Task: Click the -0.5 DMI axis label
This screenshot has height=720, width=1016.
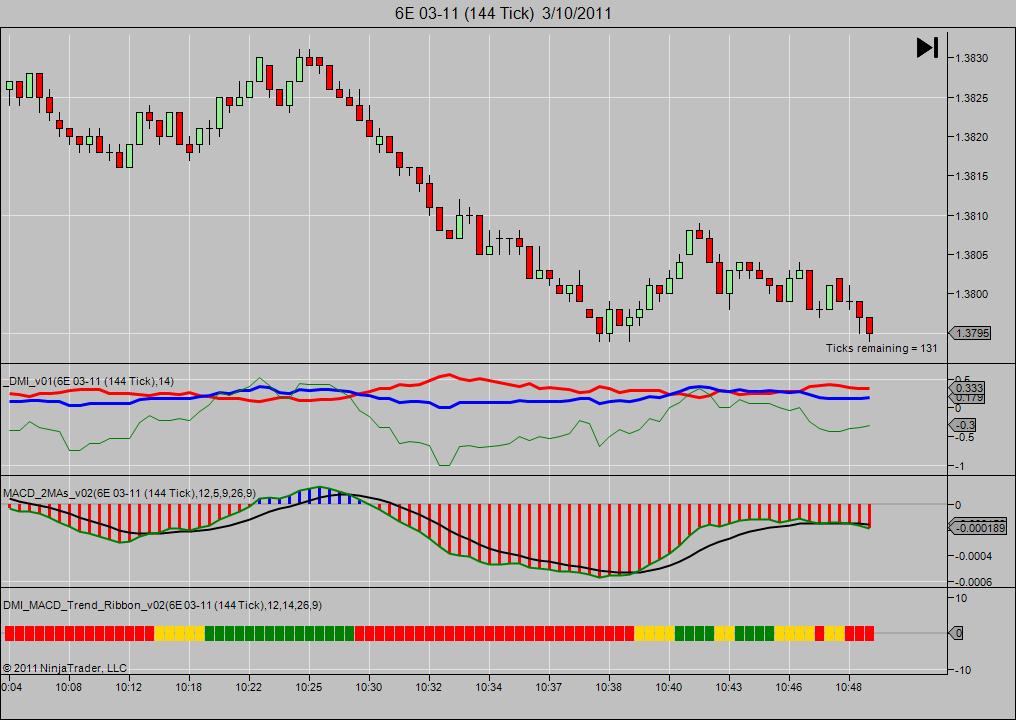Action: (x=964, y=437)
